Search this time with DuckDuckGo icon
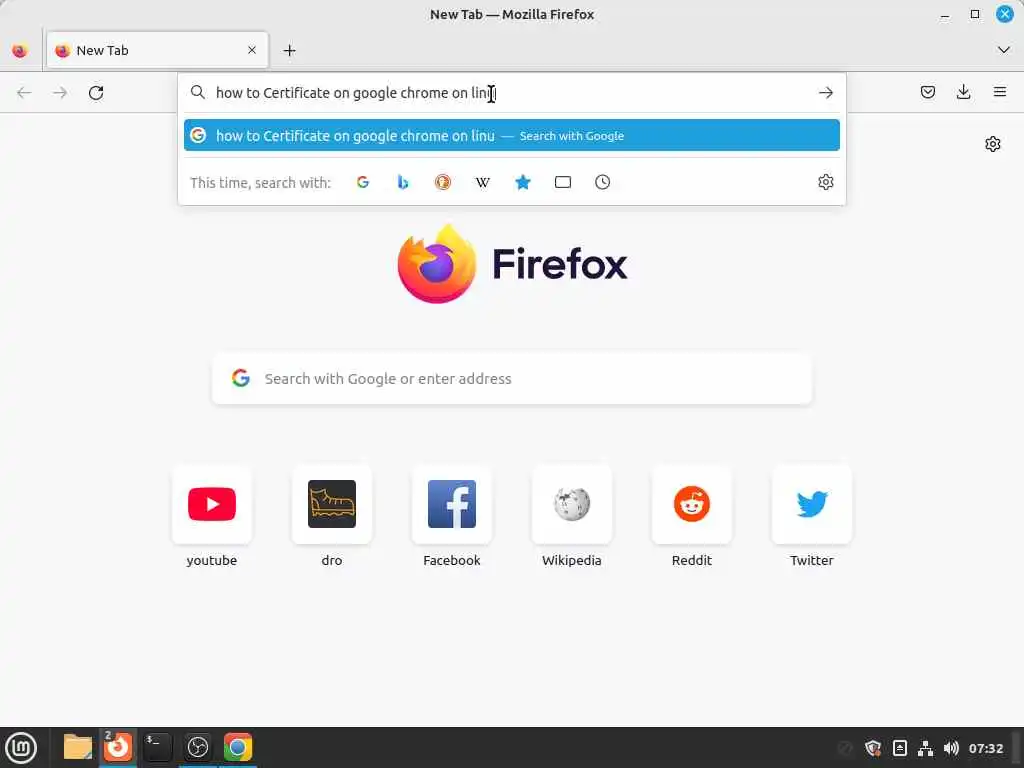The width and height of the screenshot is (1024, 768). tap(443, 182)
